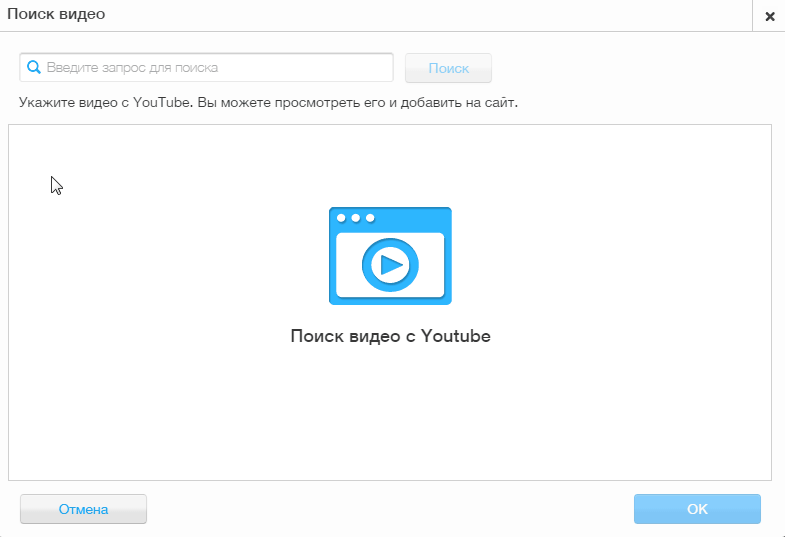Close the 'Поиск видео' dialog with X
The width and height of the screenshot is (785, 537).
pos(769,16)
